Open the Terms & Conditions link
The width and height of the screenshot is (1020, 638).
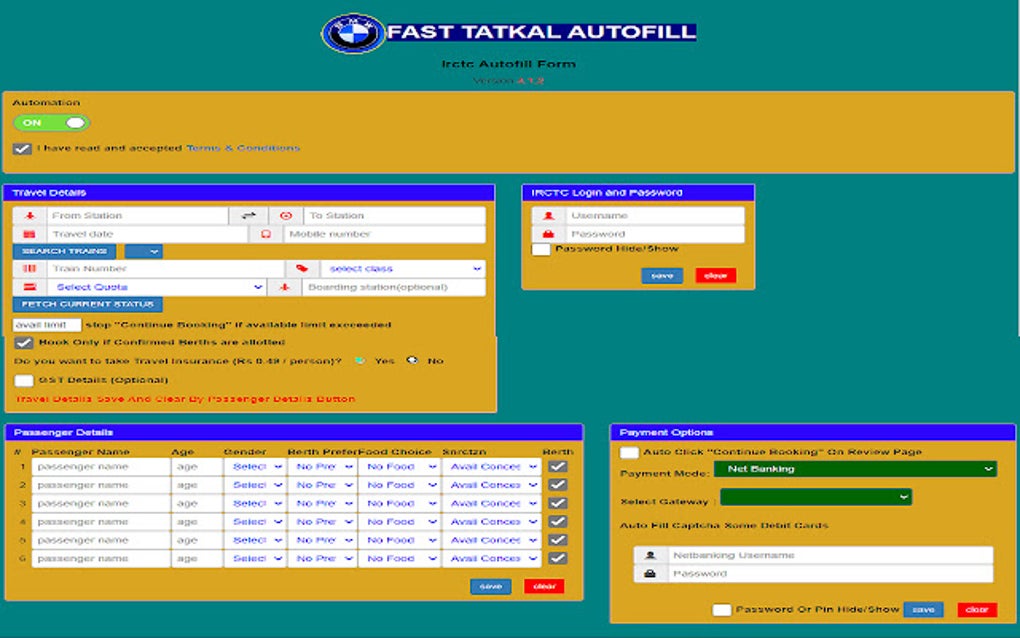tap(241, 146)
